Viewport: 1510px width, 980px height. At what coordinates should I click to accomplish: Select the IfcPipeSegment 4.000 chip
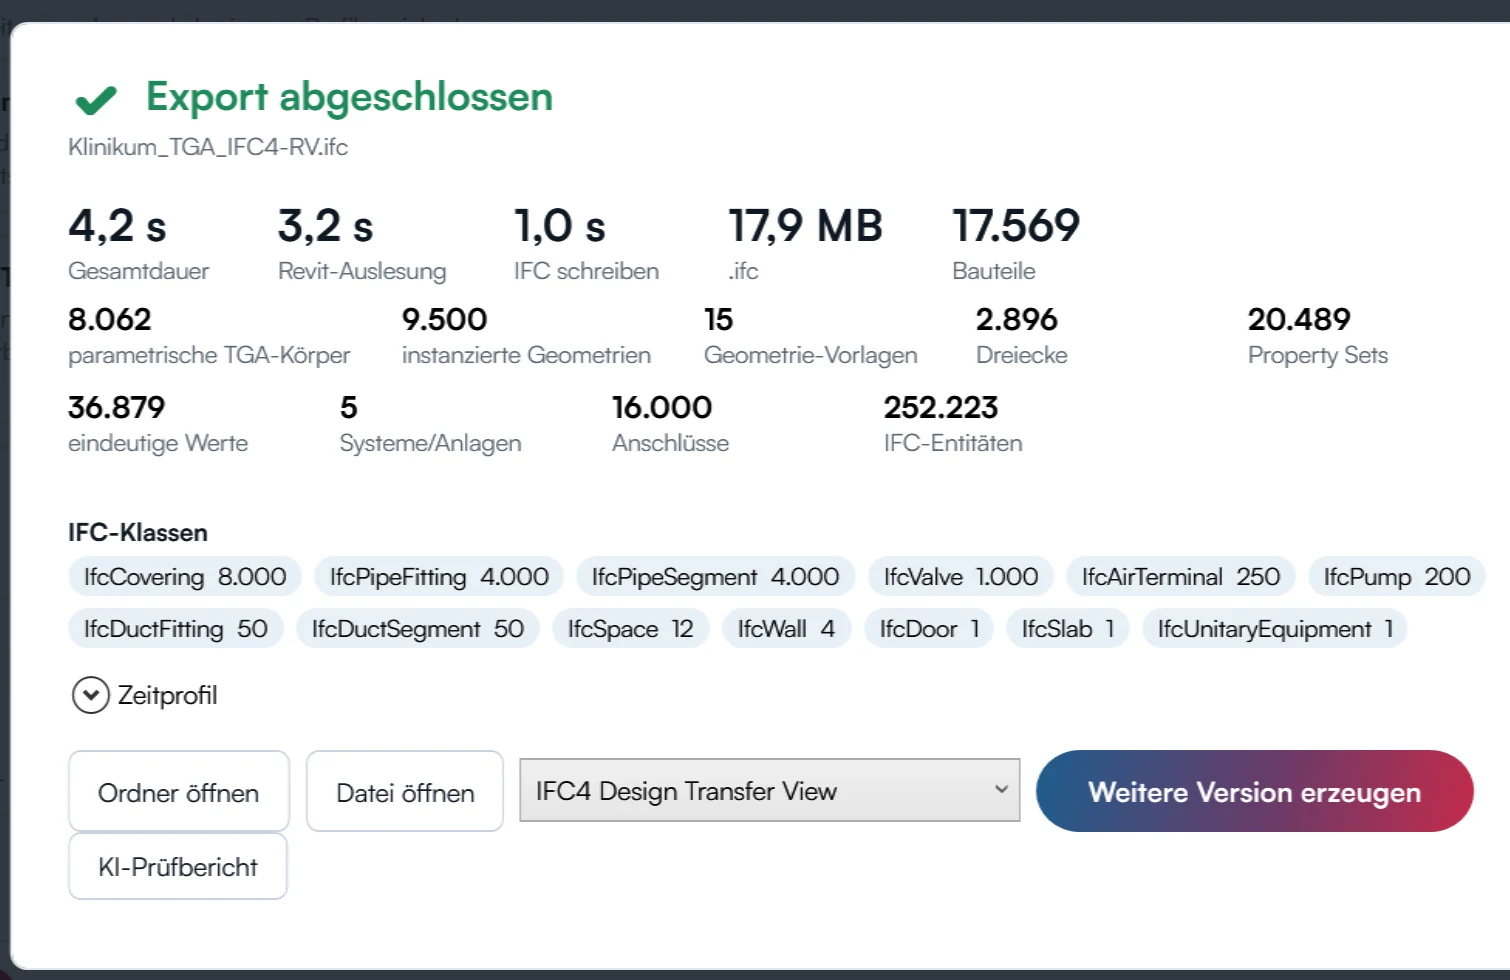pyautogui.click(x=715, y=577)
